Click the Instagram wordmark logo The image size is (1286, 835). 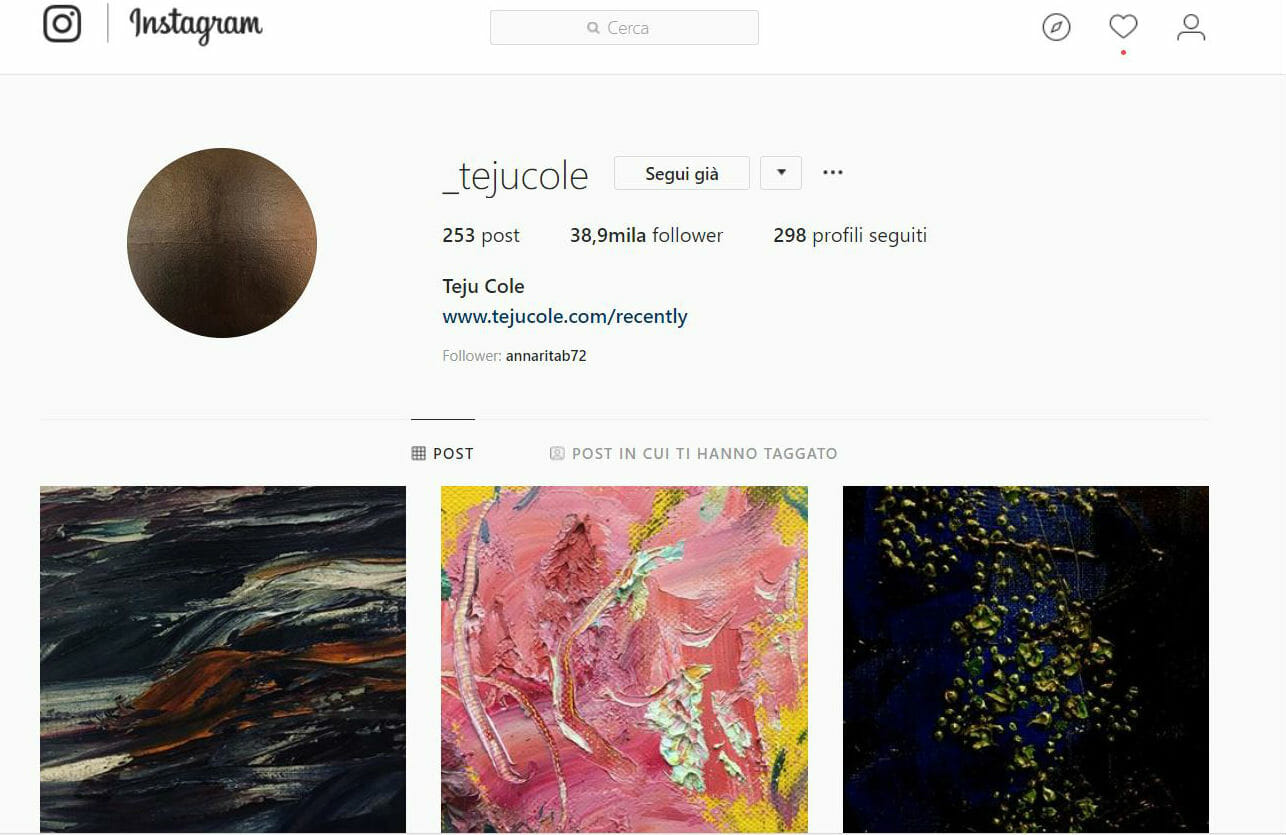[196, 25]
